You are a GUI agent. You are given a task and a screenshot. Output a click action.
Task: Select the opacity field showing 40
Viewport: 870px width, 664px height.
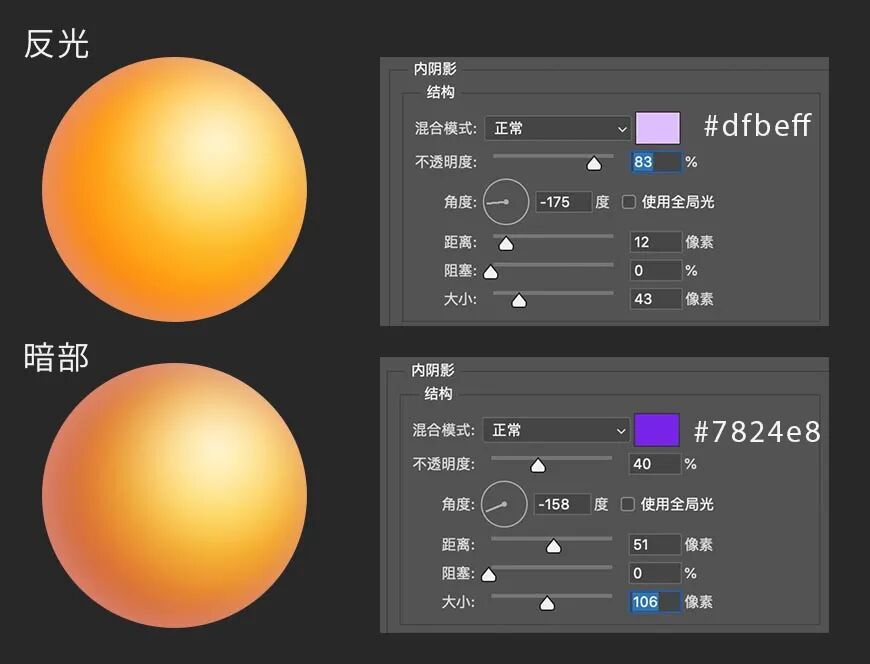pos(655,464)
